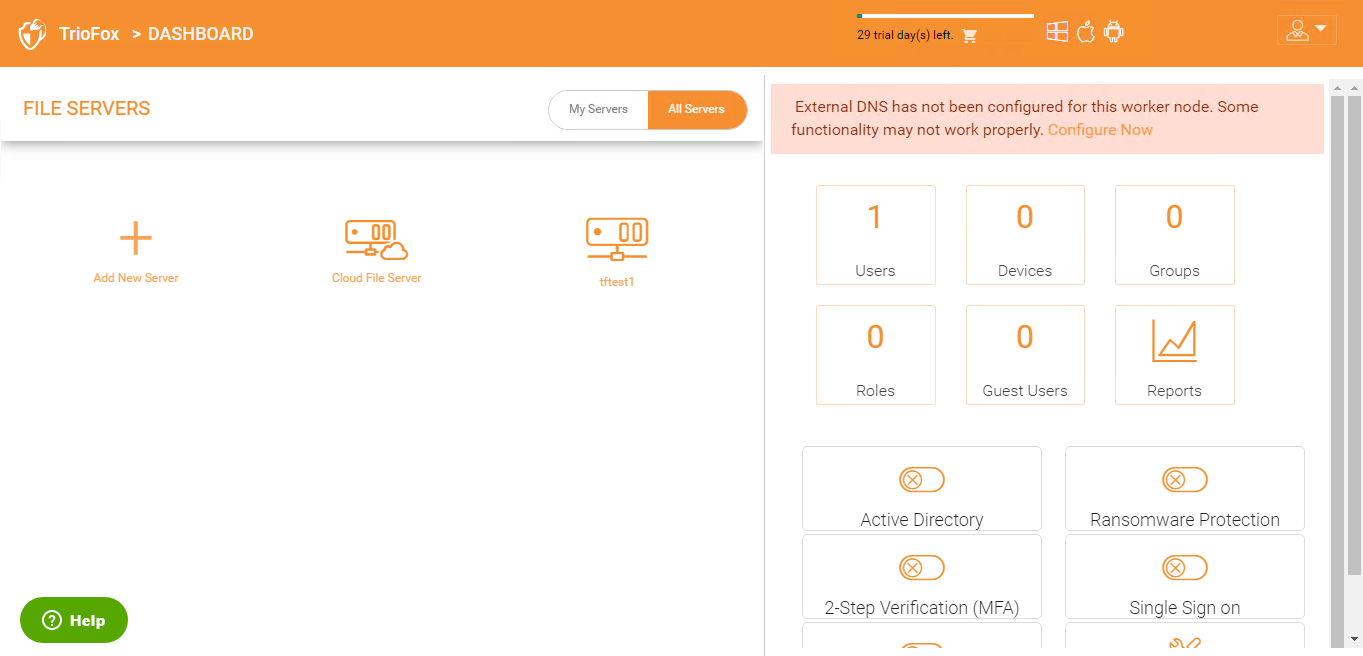This screenshot has width=1363, height=656.
Task: Switch to the My Servers tab
Action: pyautogui.click(x=598, y=109)
